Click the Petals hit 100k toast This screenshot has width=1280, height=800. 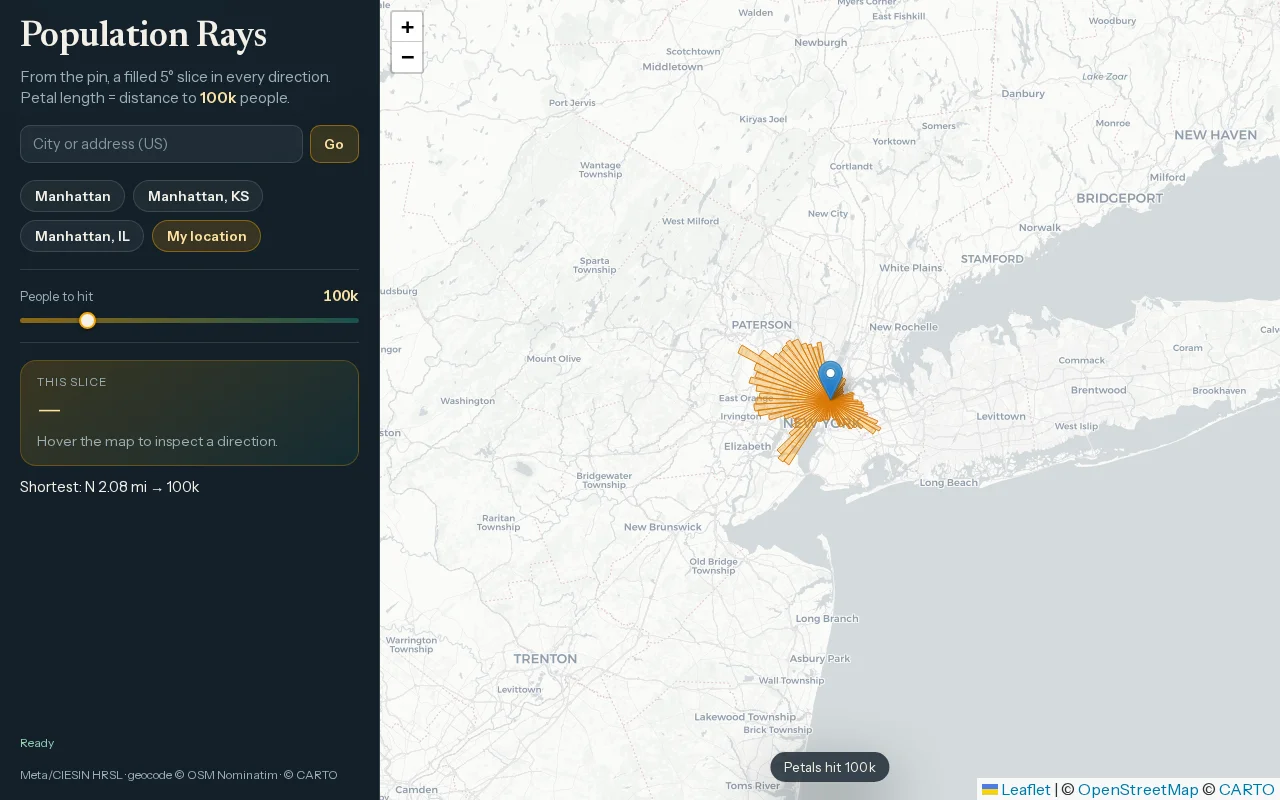[x=829, y=767]
